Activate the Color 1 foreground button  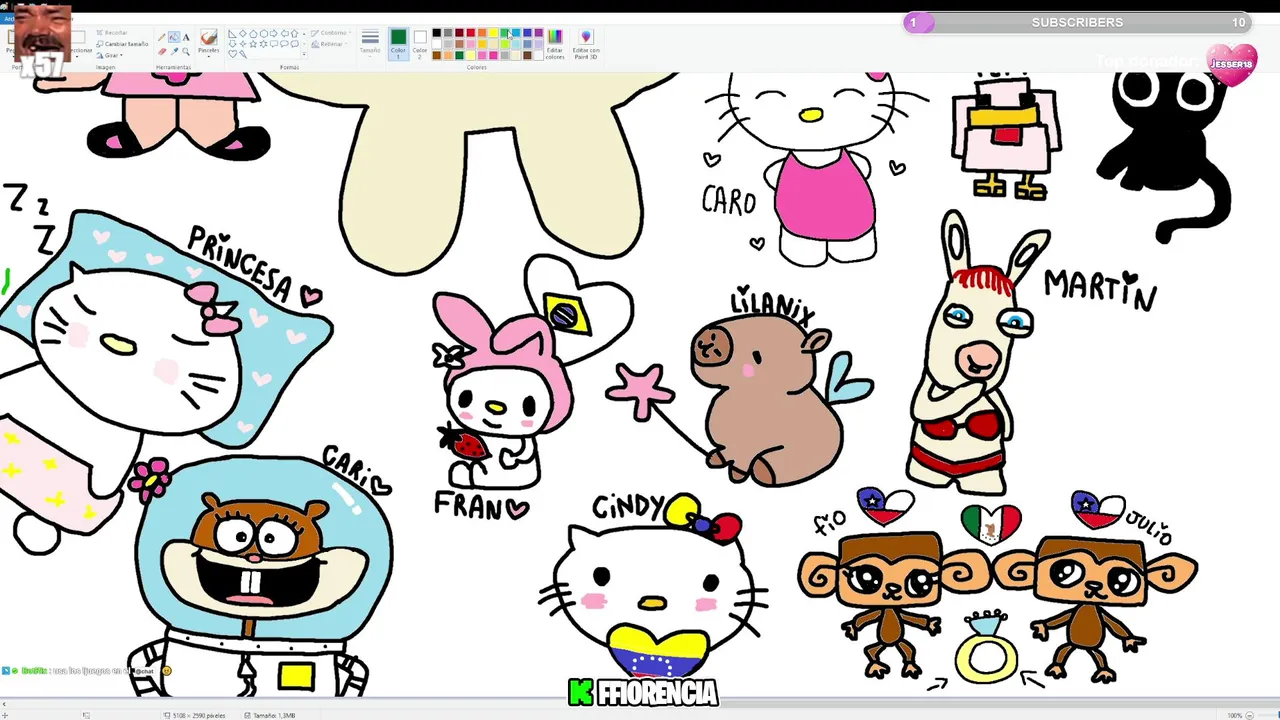tap(398, 43)
